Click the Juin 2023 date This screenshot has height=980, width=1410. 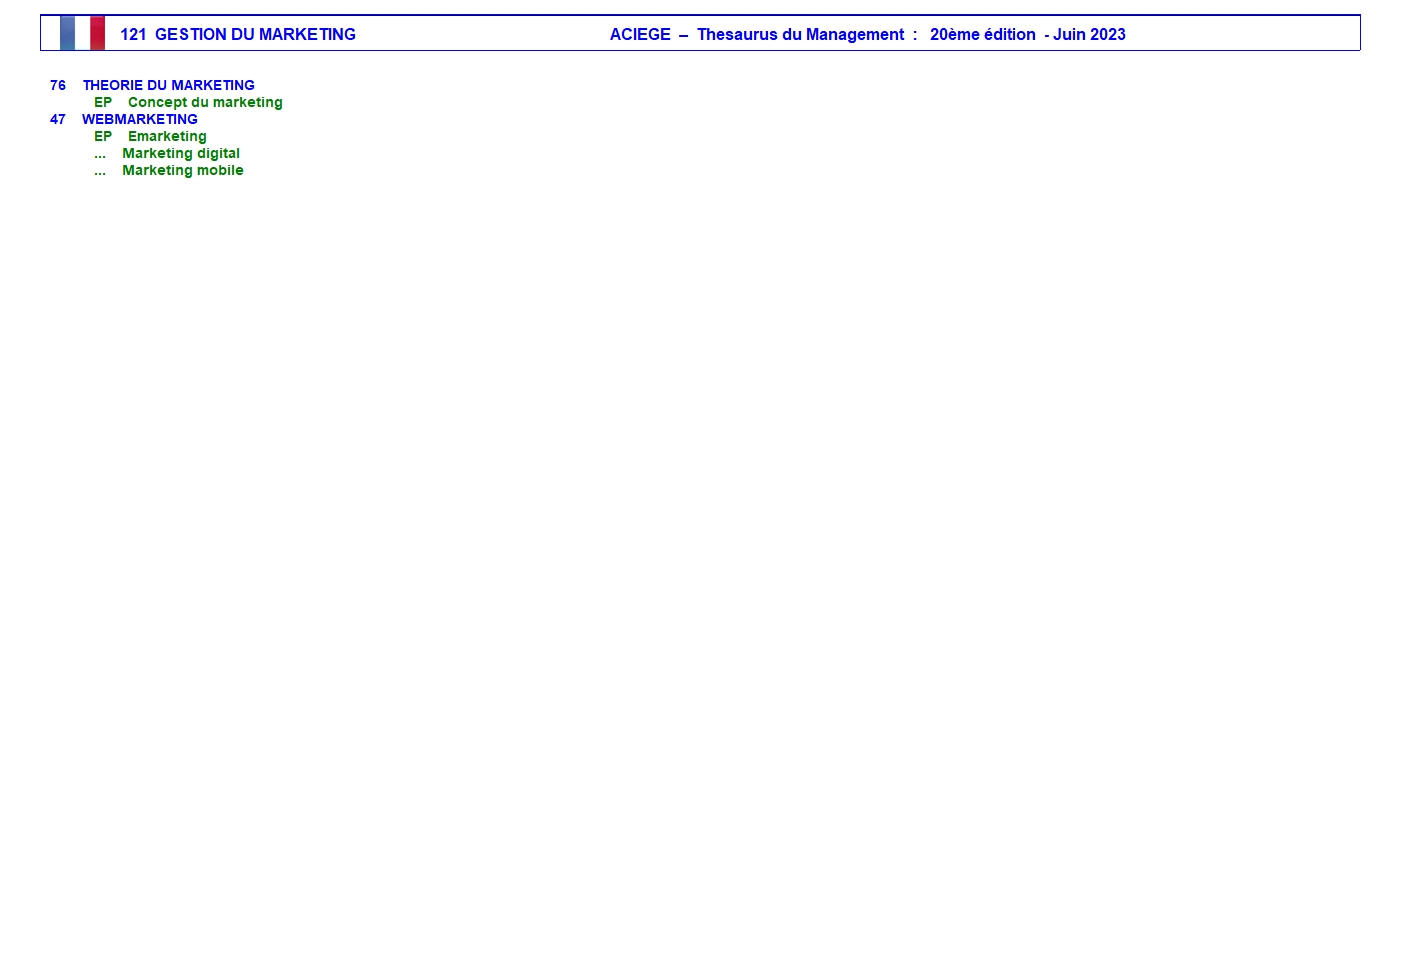pos(1089,34)
